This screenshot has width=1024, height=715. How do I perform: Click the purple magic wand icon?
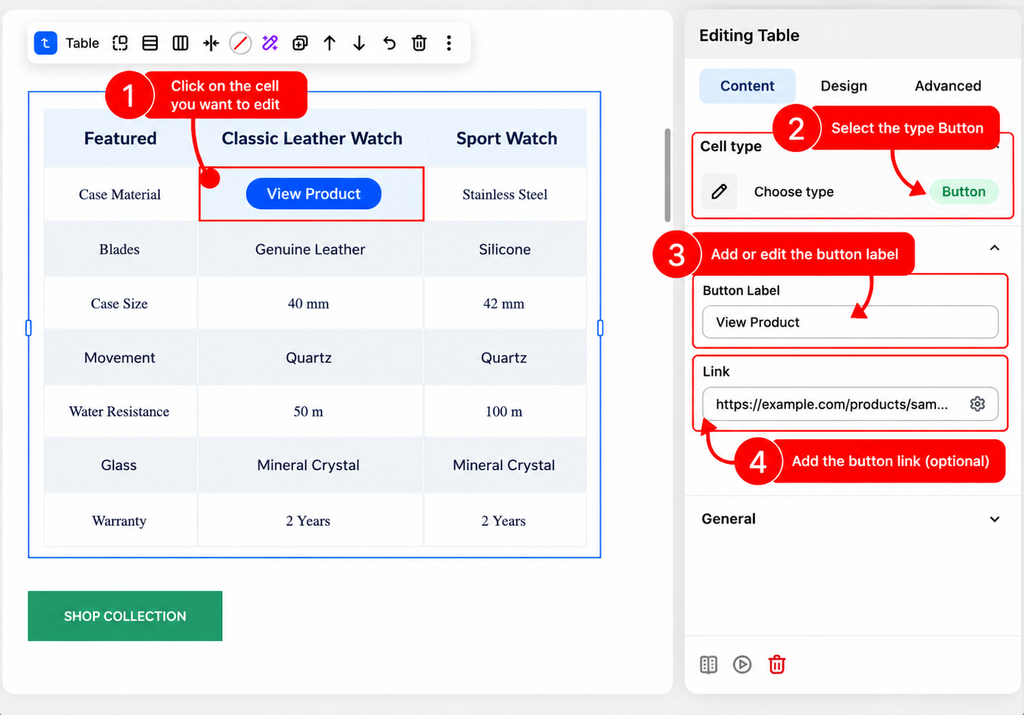pyautogui.click(x=270, y=43)
